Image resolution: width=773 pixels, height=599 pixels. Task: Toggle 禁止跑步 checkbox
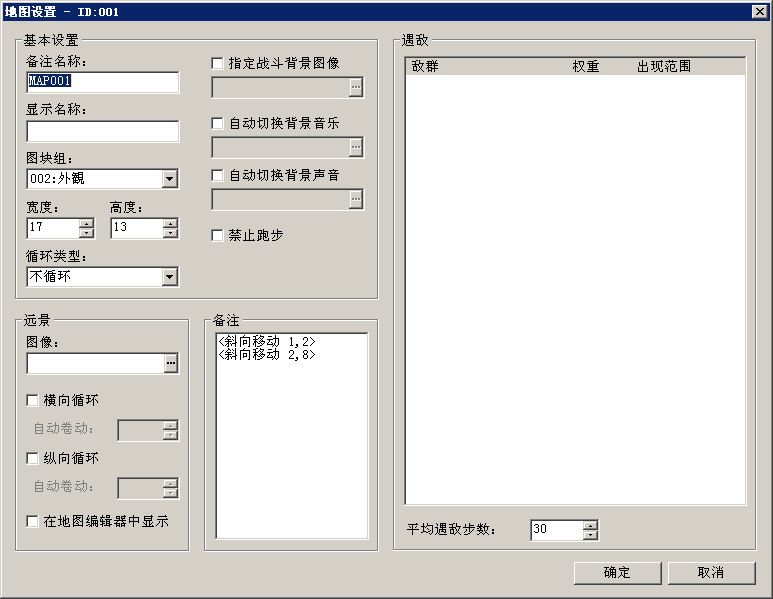(x=217, y=236)
